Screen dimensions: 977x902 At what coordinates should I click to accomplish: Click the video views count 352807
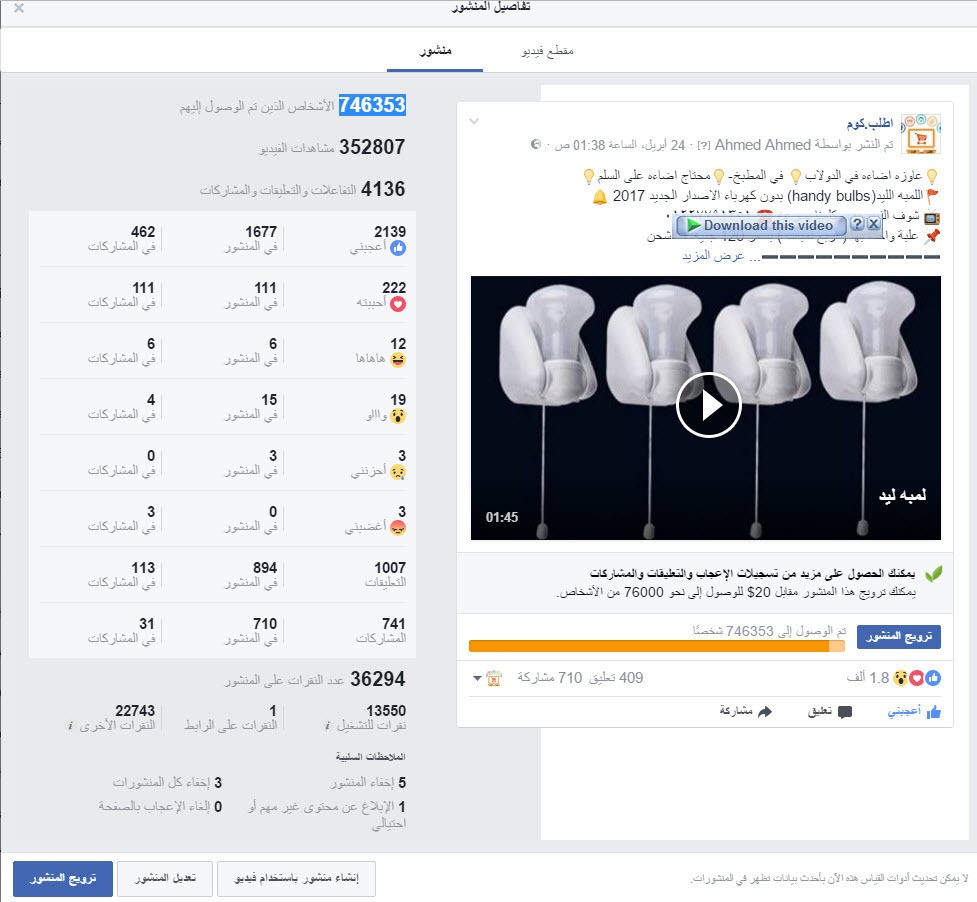coord(372,147)
